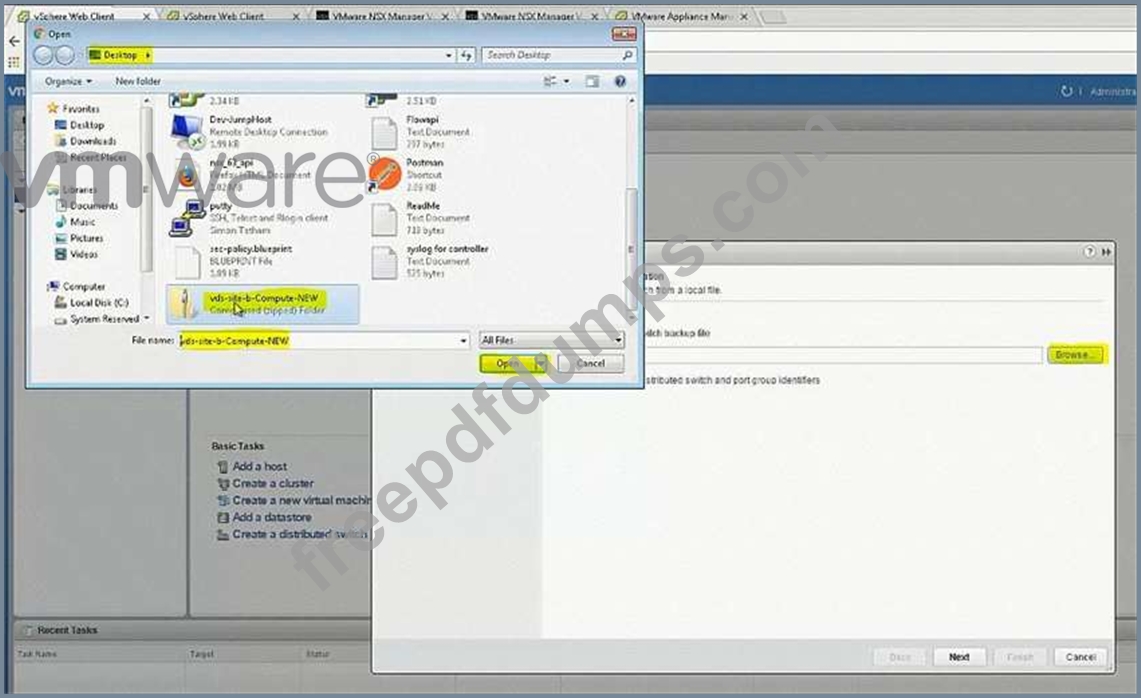The width and height of the screenshot is (1141, 698).
Task: Click the forward navigation arrow in Open dialog
Action: click(x=65, y=55)
